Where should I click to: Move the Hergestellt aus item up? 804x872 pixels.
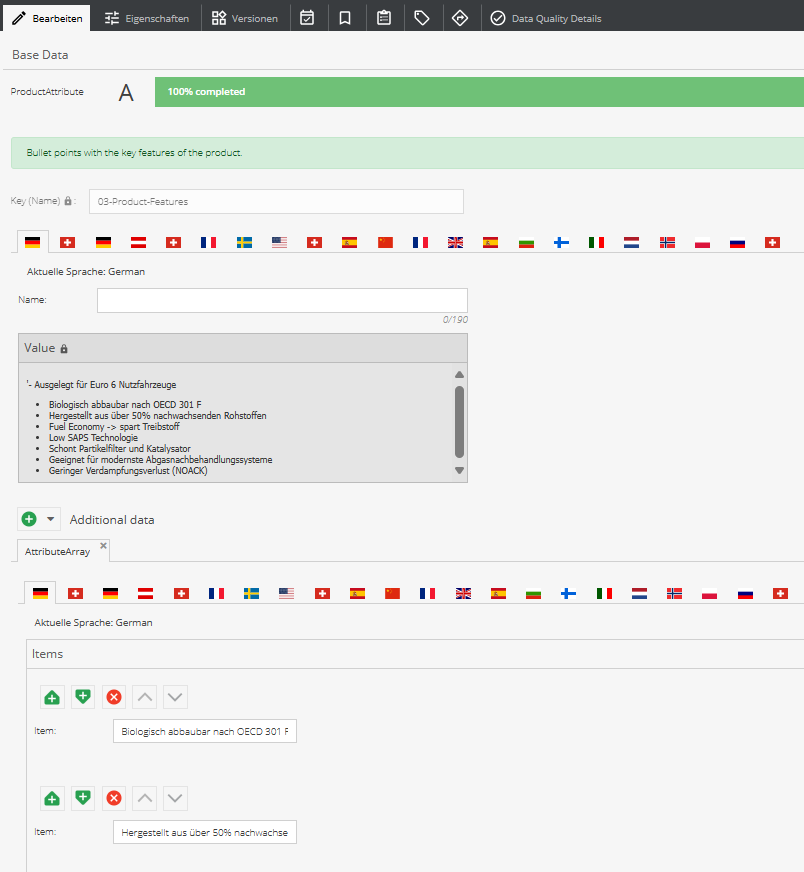pos(145,798)
